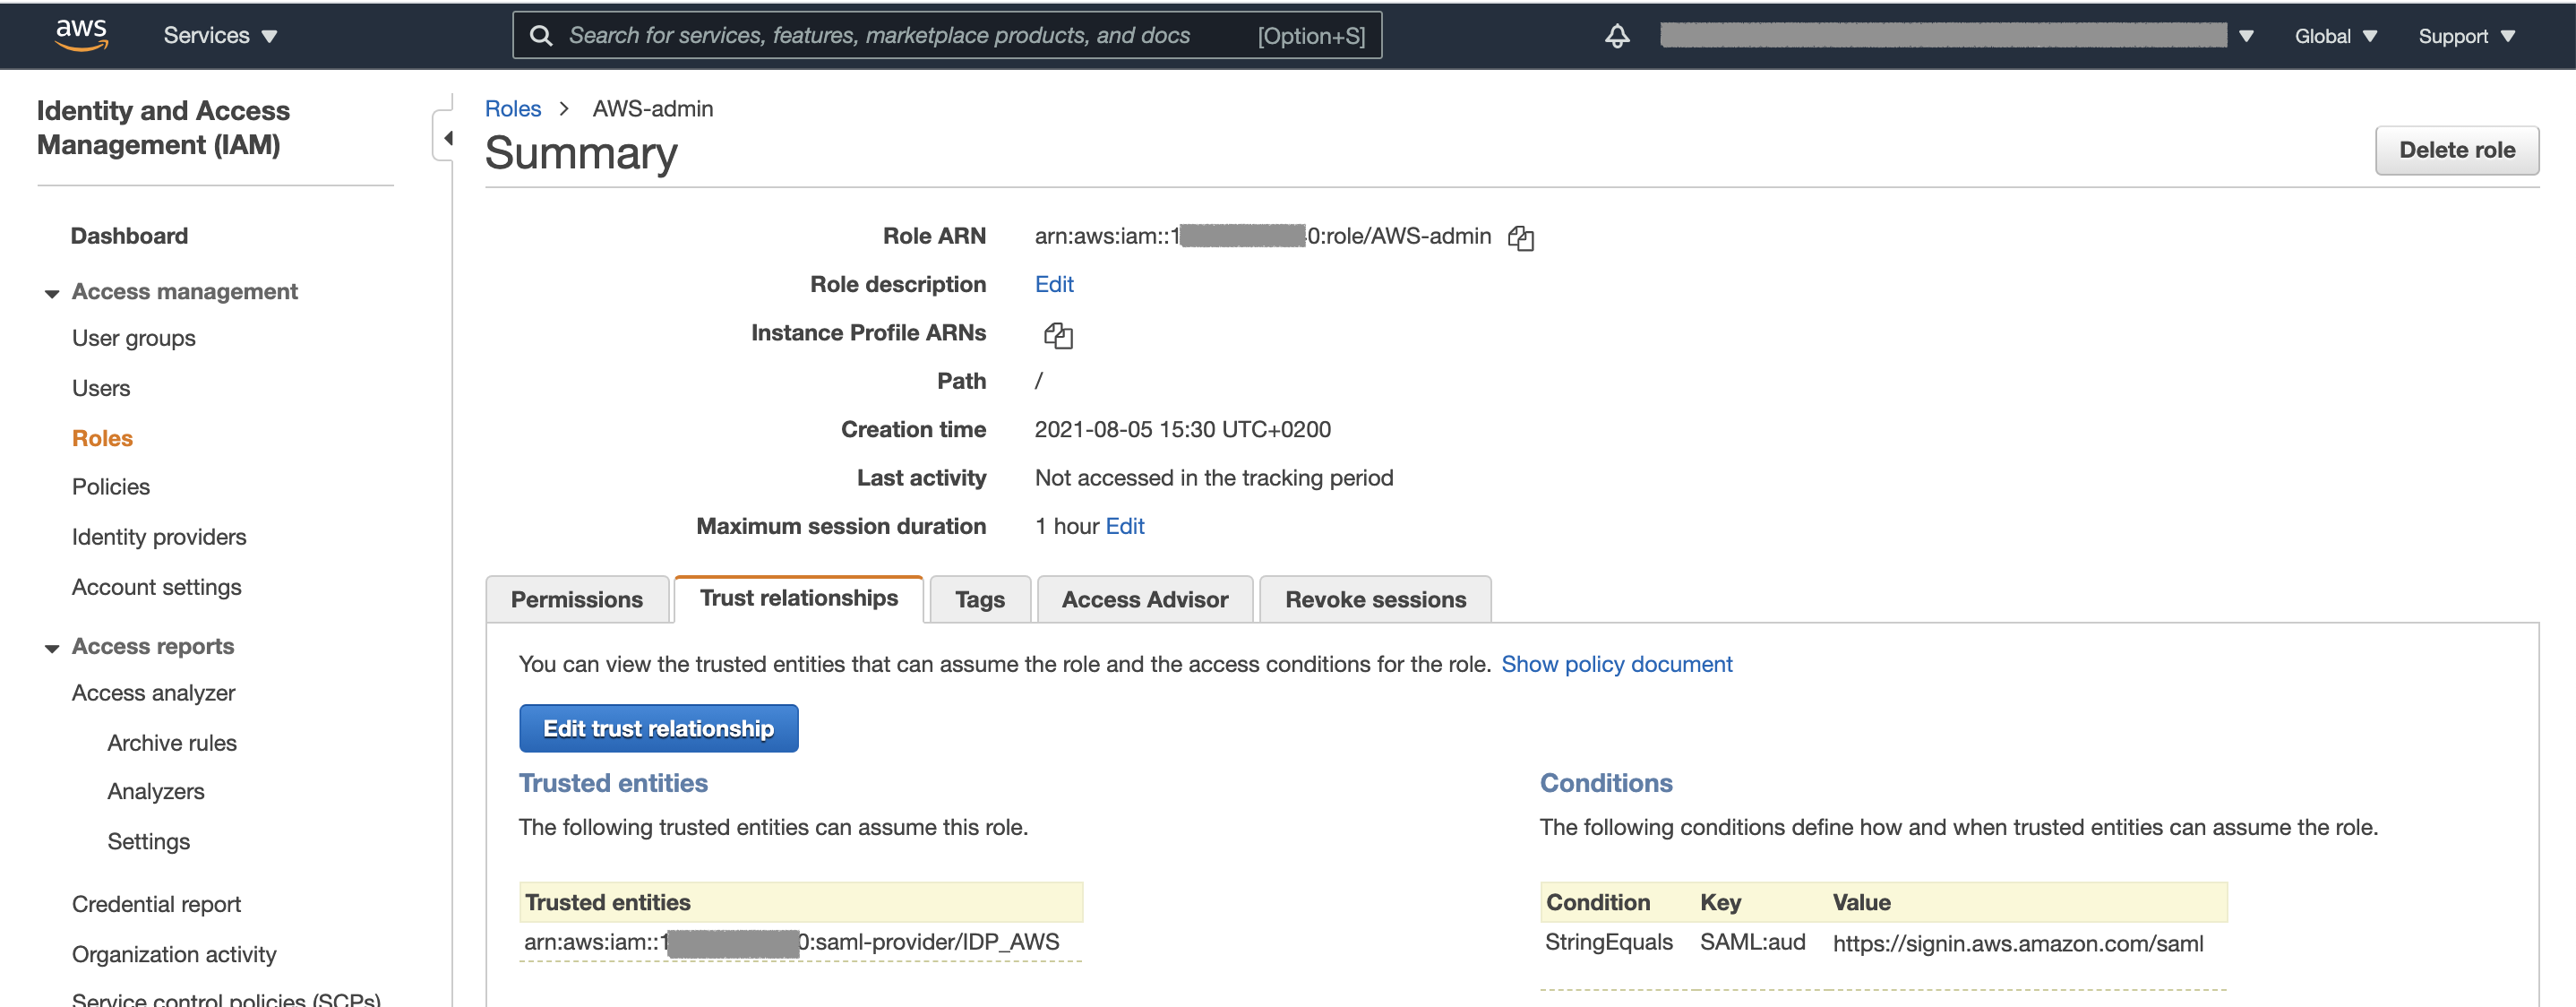The height and width of the screenshot is (1007, 2576).
Task: Click Show policy document link
Action: (1616, 664)
